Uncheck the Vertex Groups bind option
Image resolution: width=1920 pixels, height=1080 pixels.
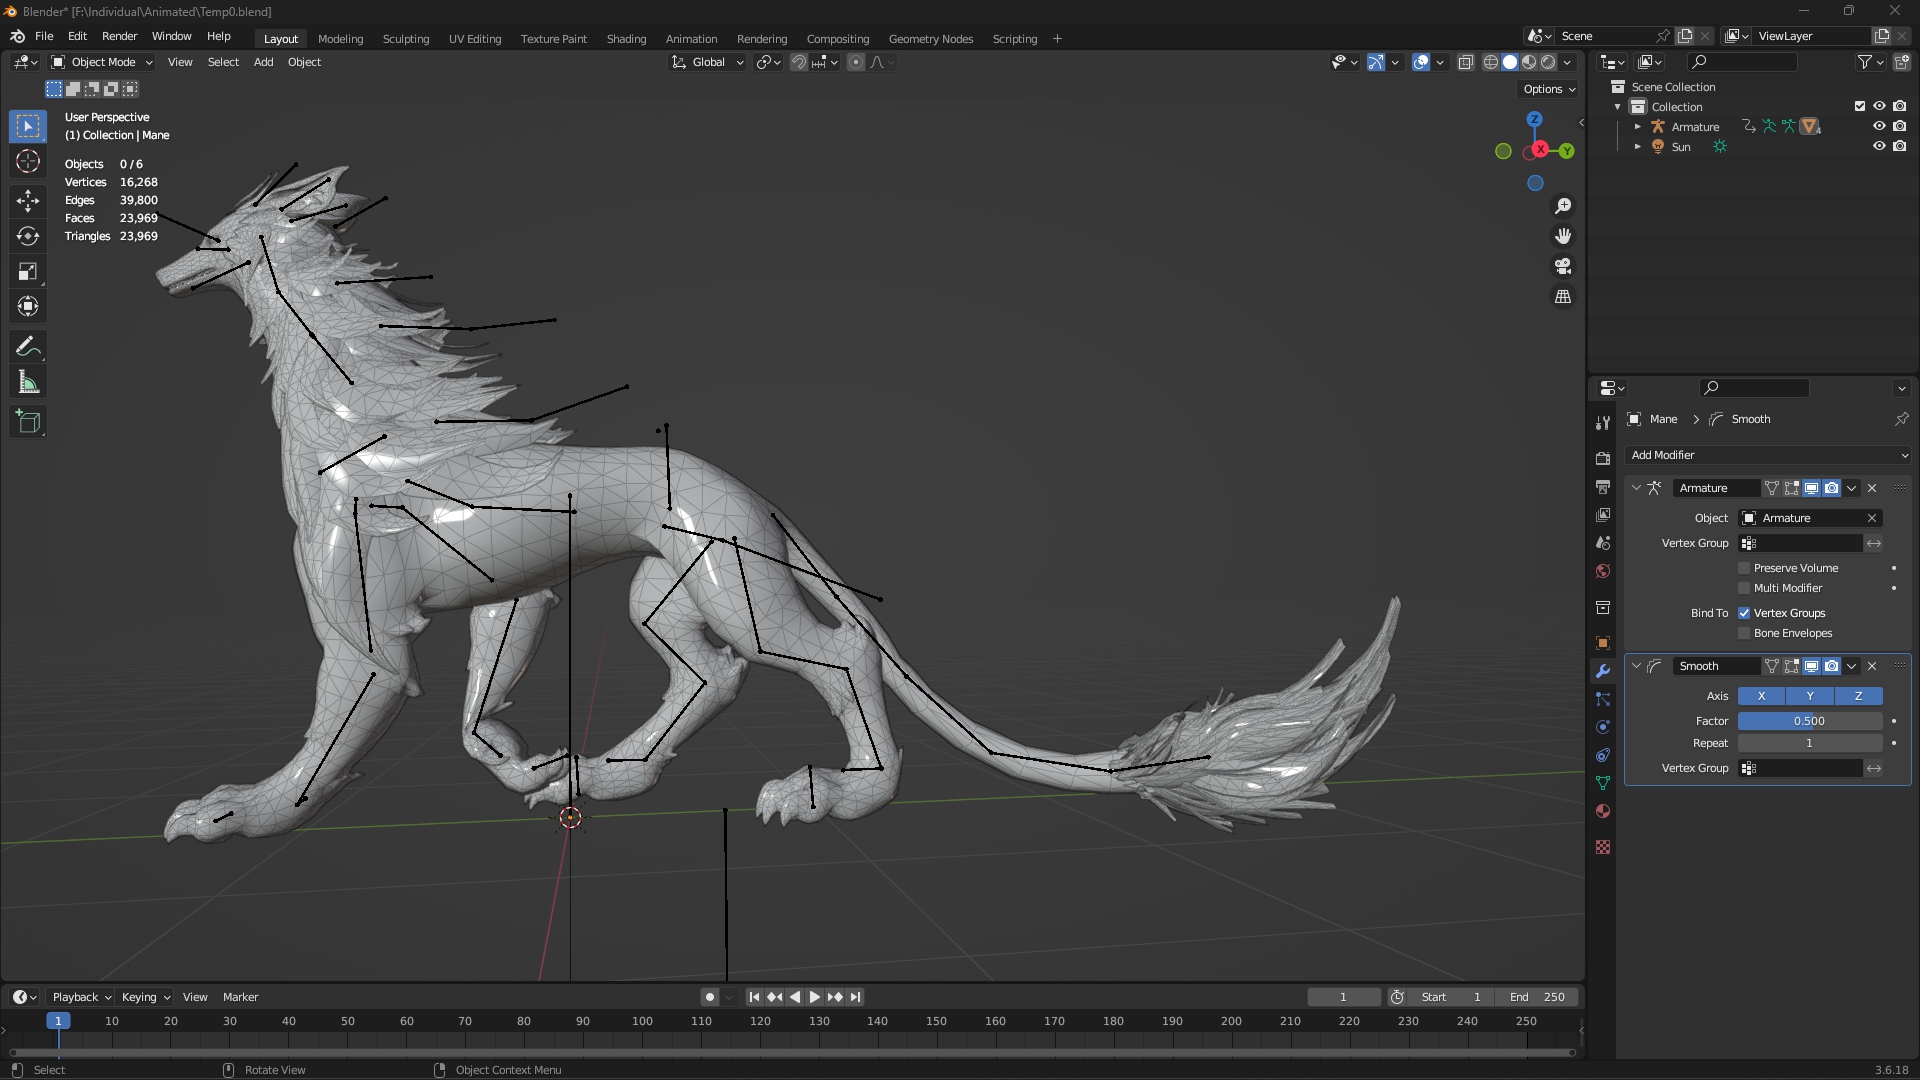pos(1745,613)
